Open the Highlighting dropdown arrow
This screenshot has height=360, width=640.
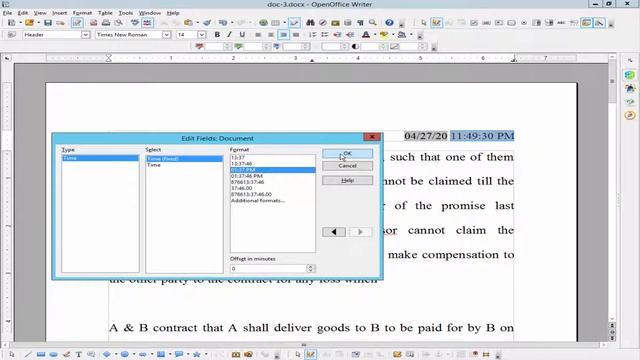click(393, 35)
